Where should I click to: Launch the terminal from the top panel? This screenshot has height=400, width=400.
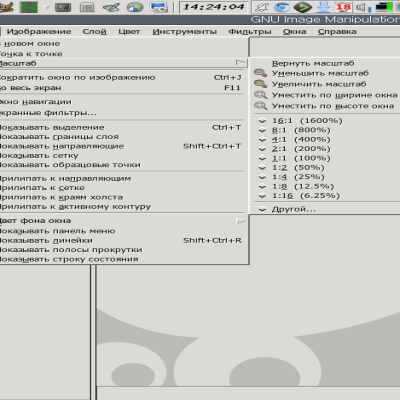[x=63, y=7]
